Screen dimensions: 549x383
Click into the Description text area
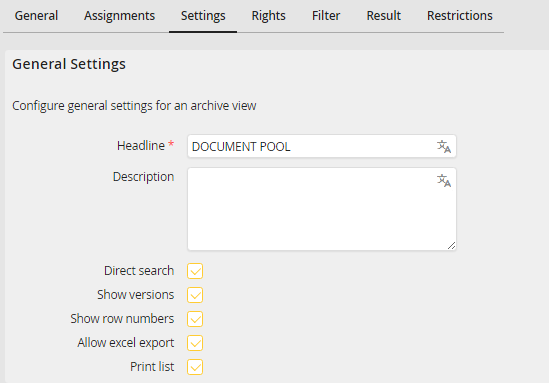tap(322, 209)
